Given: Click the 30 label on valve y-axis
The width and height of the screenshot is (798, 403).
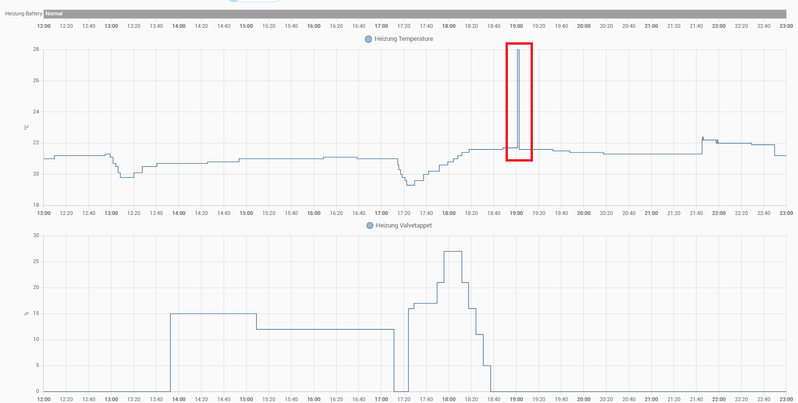Looking at the screenshot, I should click(x=36, y=236).
